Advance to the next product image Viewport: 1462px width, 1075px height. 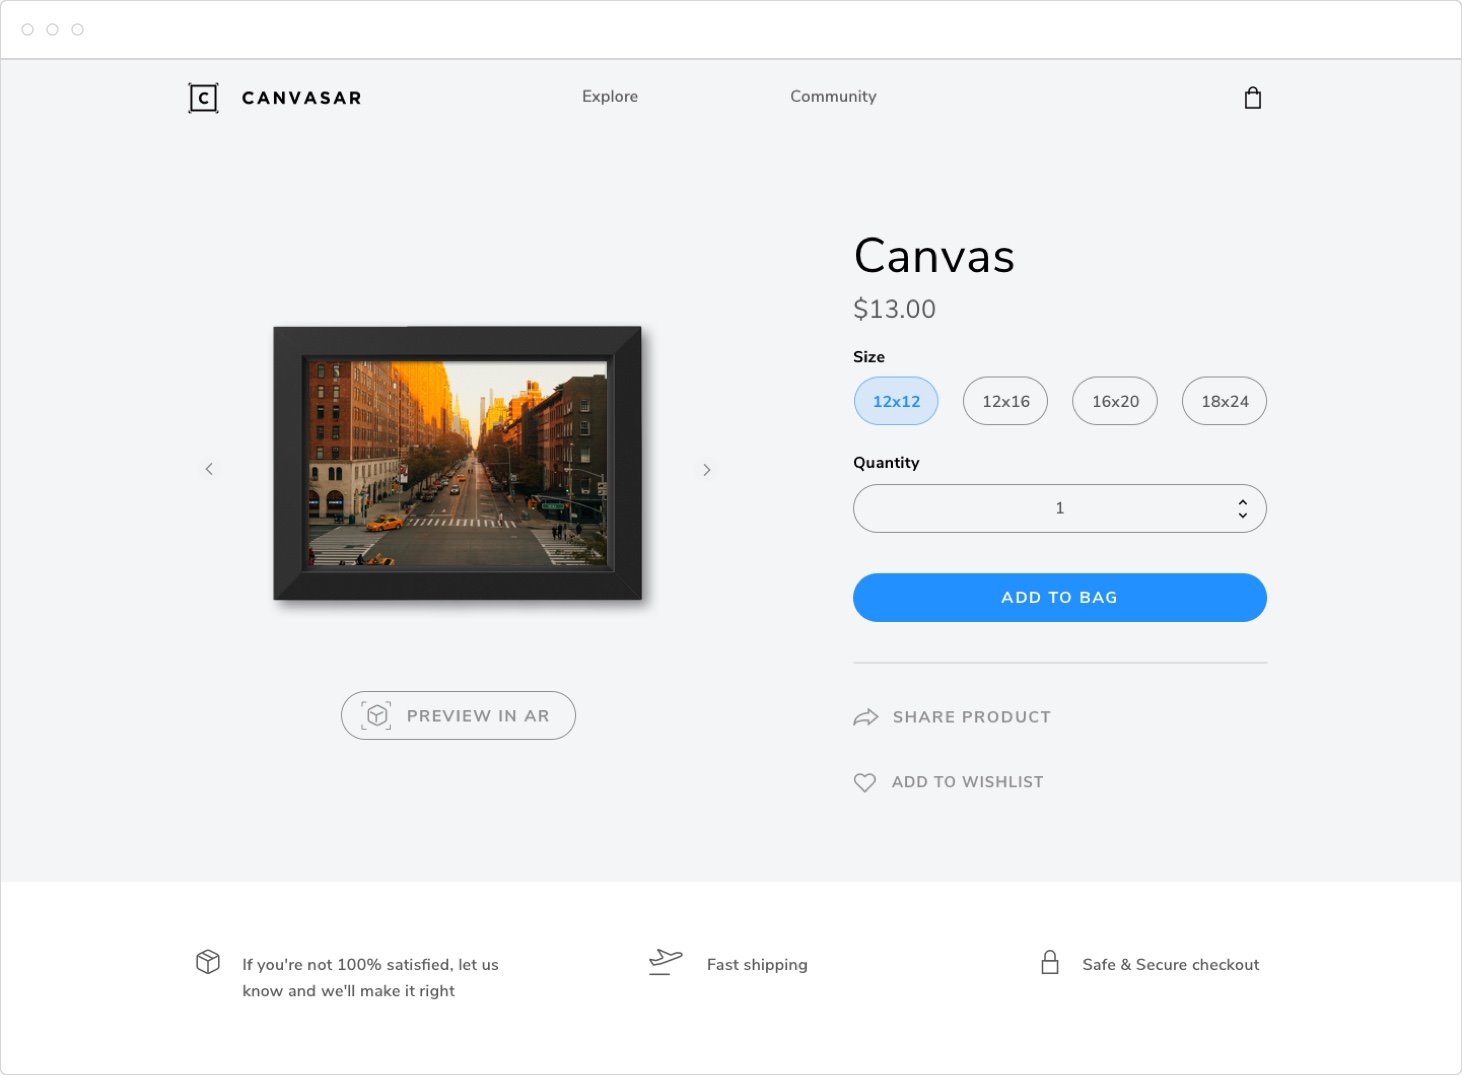point(707,469)
